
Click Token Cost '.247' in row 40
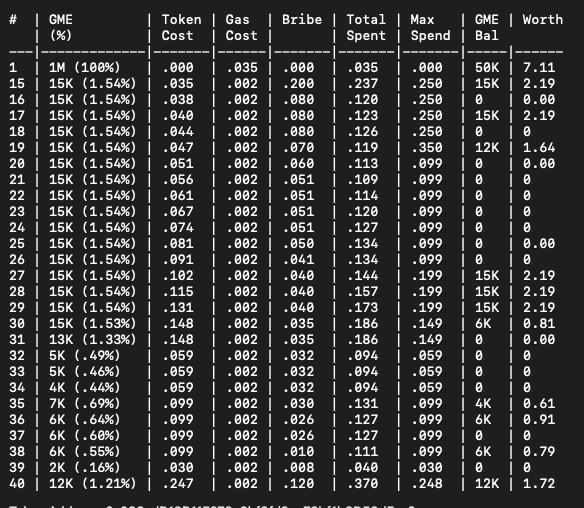(x=178, y=484)
